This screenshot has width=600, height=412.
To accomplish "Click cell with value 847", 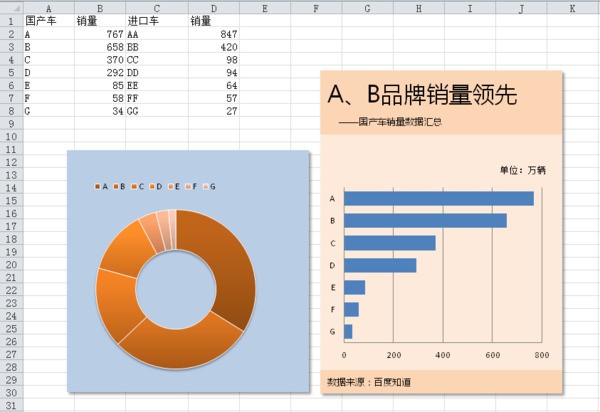I will tap(213, 33).
